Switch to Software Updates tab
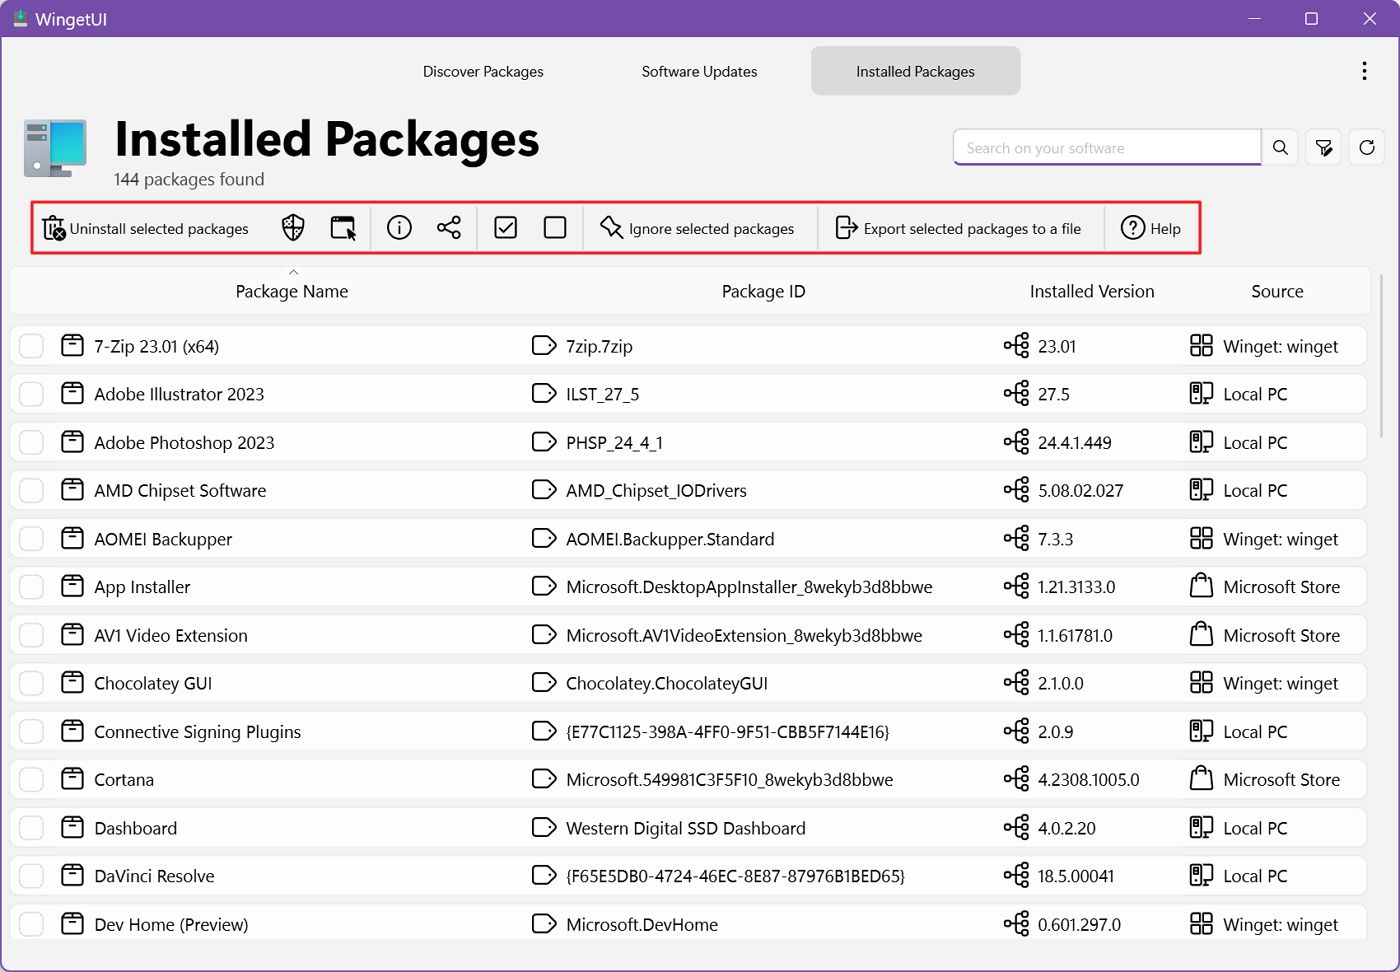Screen dimensions: 1400x972 point(699,71)
